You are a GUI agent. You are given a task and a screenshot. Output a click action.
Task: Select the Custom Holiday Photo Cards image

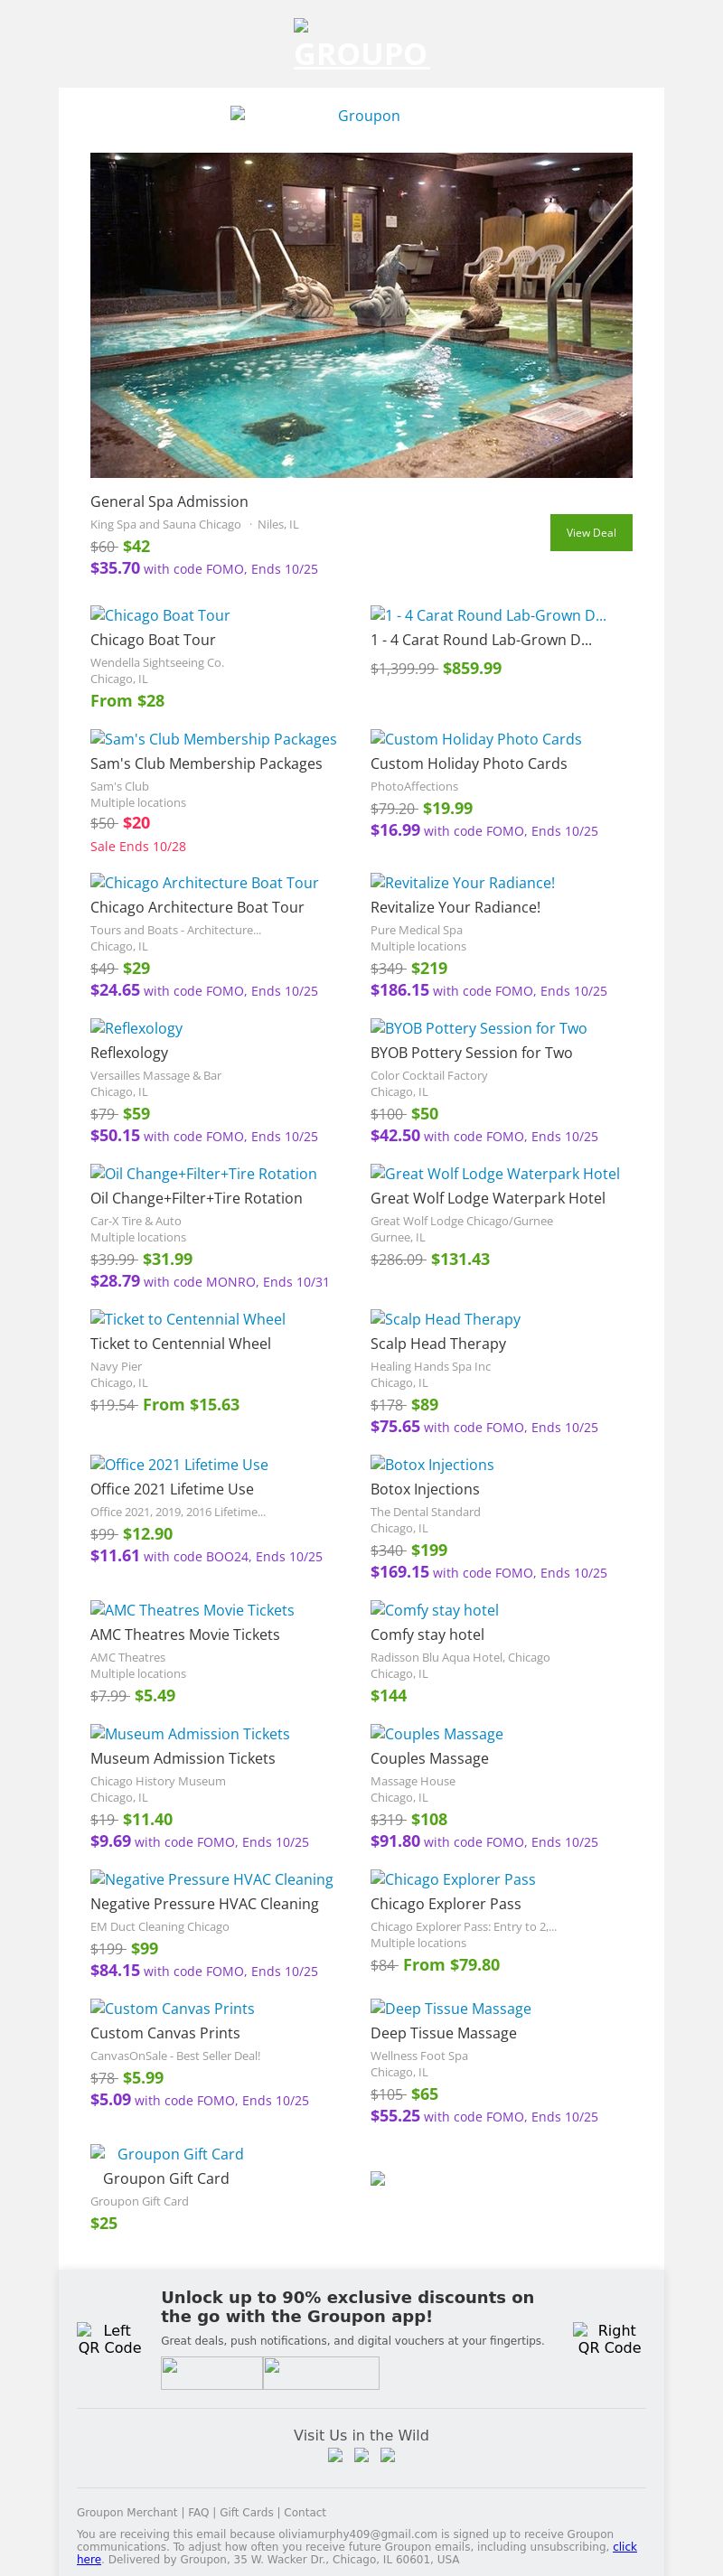click(x=475, y=739)
